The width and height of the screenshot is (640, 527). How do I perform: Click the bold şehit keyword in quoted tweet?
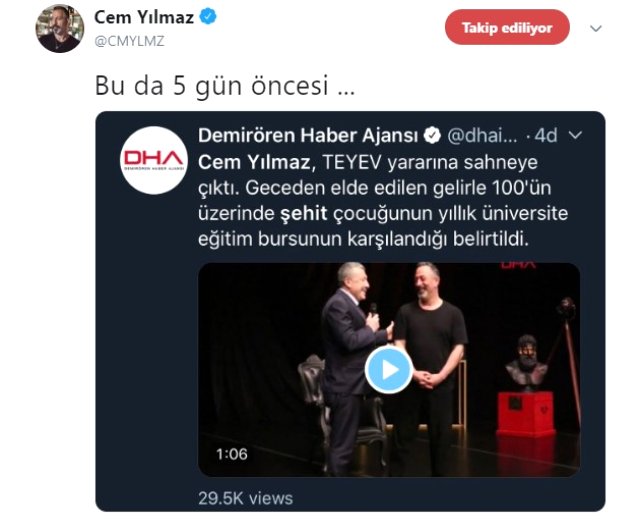[304, 213]
